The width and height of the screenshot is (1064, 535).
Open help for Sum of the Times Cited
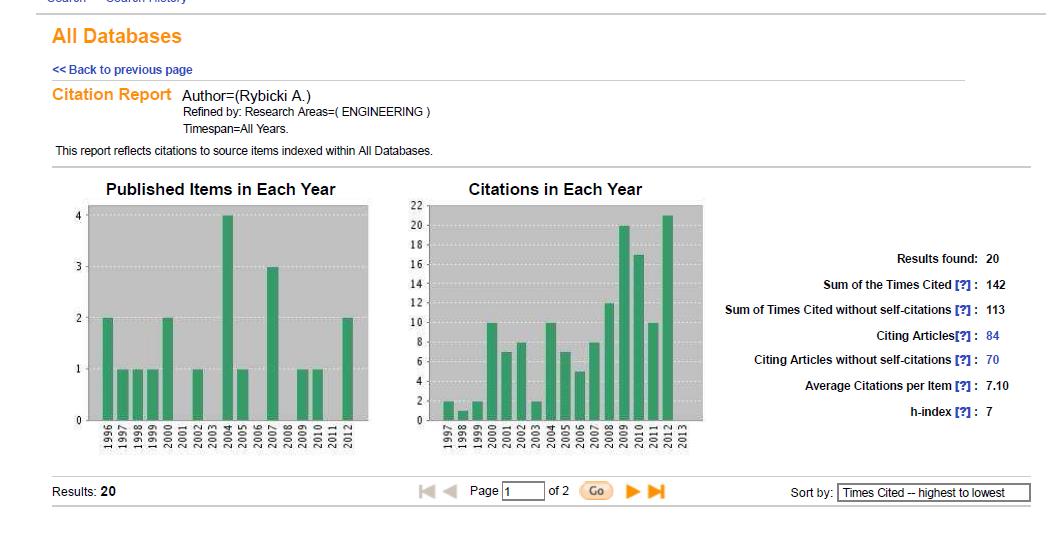pyautogui.click(x=962, y=285)
